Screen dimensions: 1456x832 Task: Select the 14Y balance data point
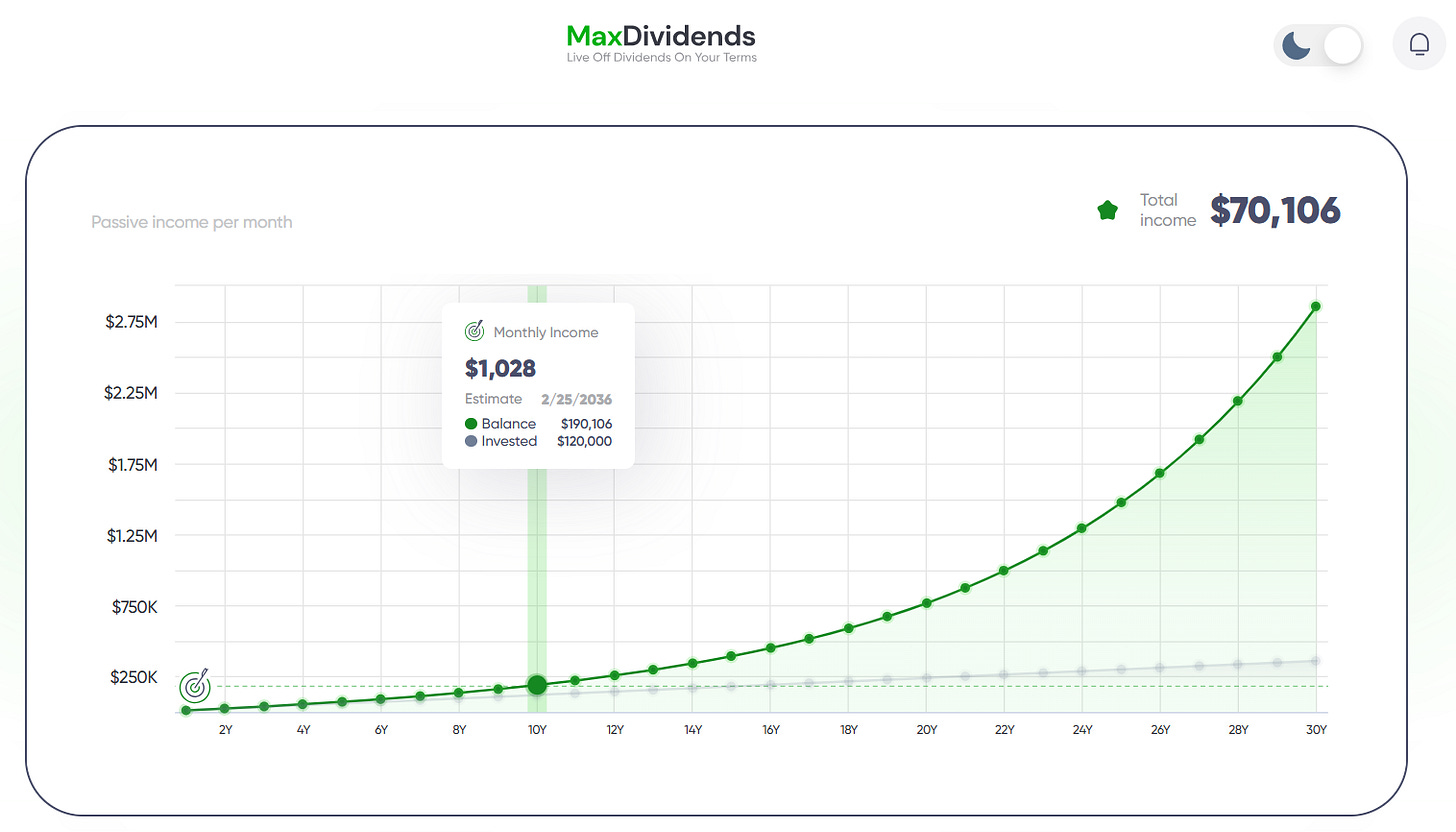pyautogui.click(x=693, y=663)
